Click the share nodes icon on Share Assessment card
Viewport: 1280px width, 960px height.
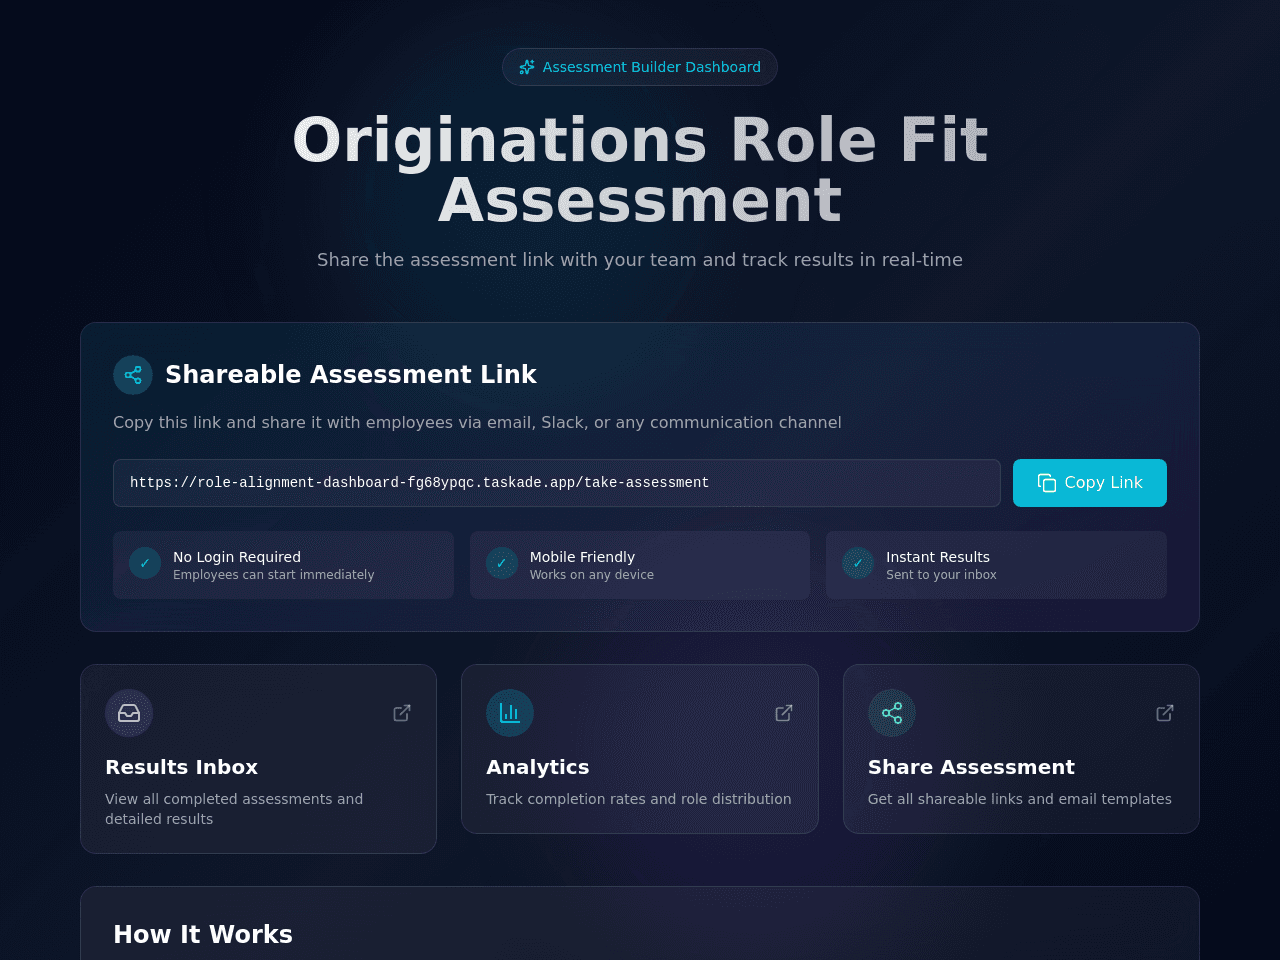(892, 713)
